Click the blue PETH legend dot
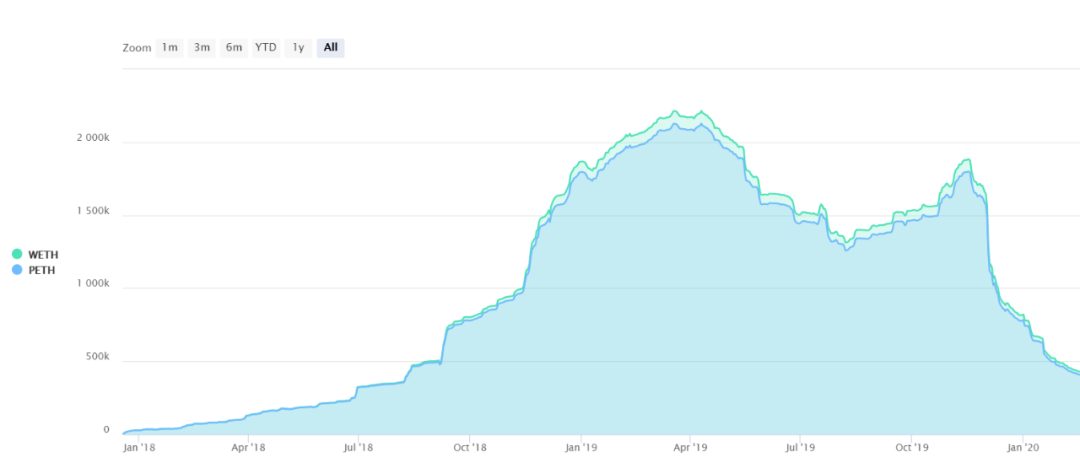The height and width of the screenshot is (463, 1080). pos(17,270)
